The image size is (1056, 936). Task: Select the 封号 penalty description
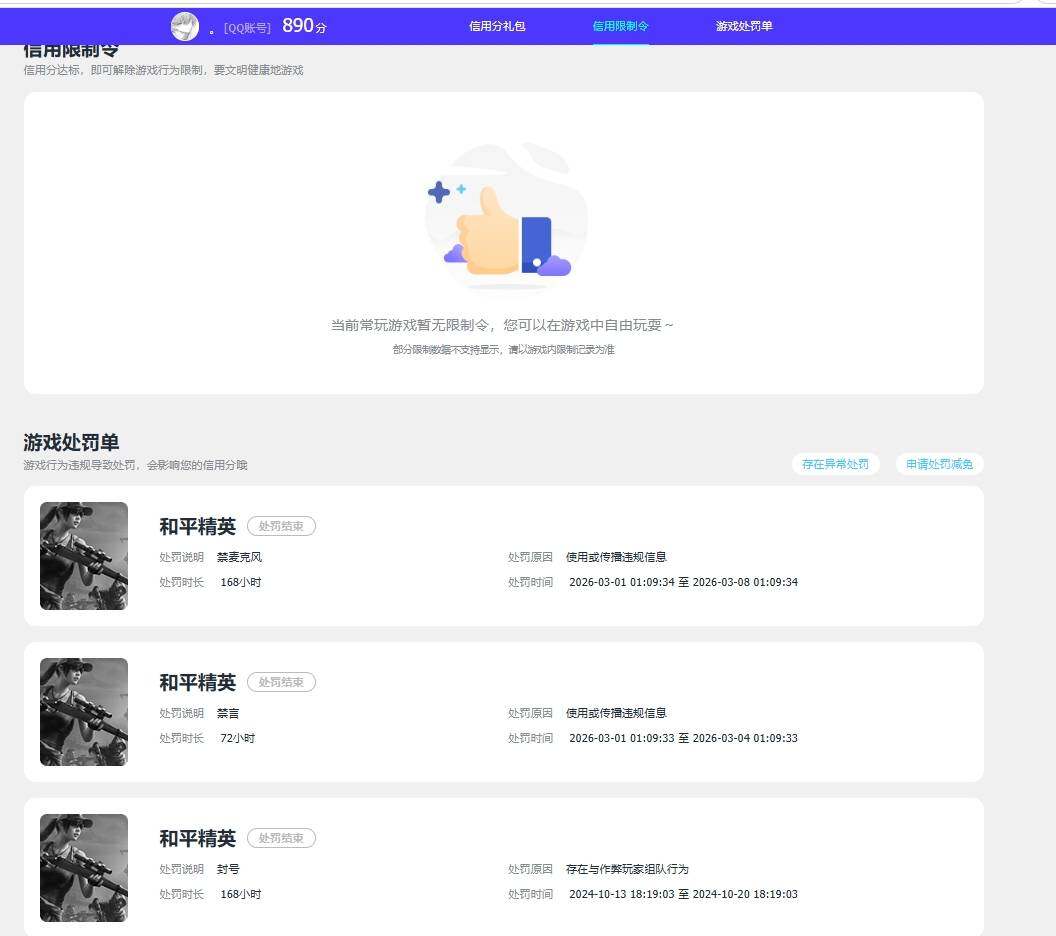228,869
